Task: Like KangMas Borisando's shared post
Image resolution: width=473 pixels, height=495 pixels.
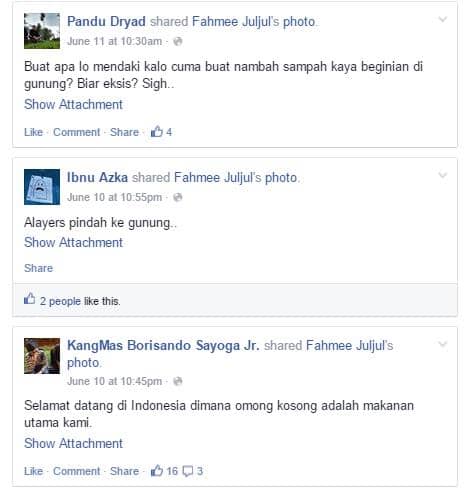Action: tap(33, 471)
